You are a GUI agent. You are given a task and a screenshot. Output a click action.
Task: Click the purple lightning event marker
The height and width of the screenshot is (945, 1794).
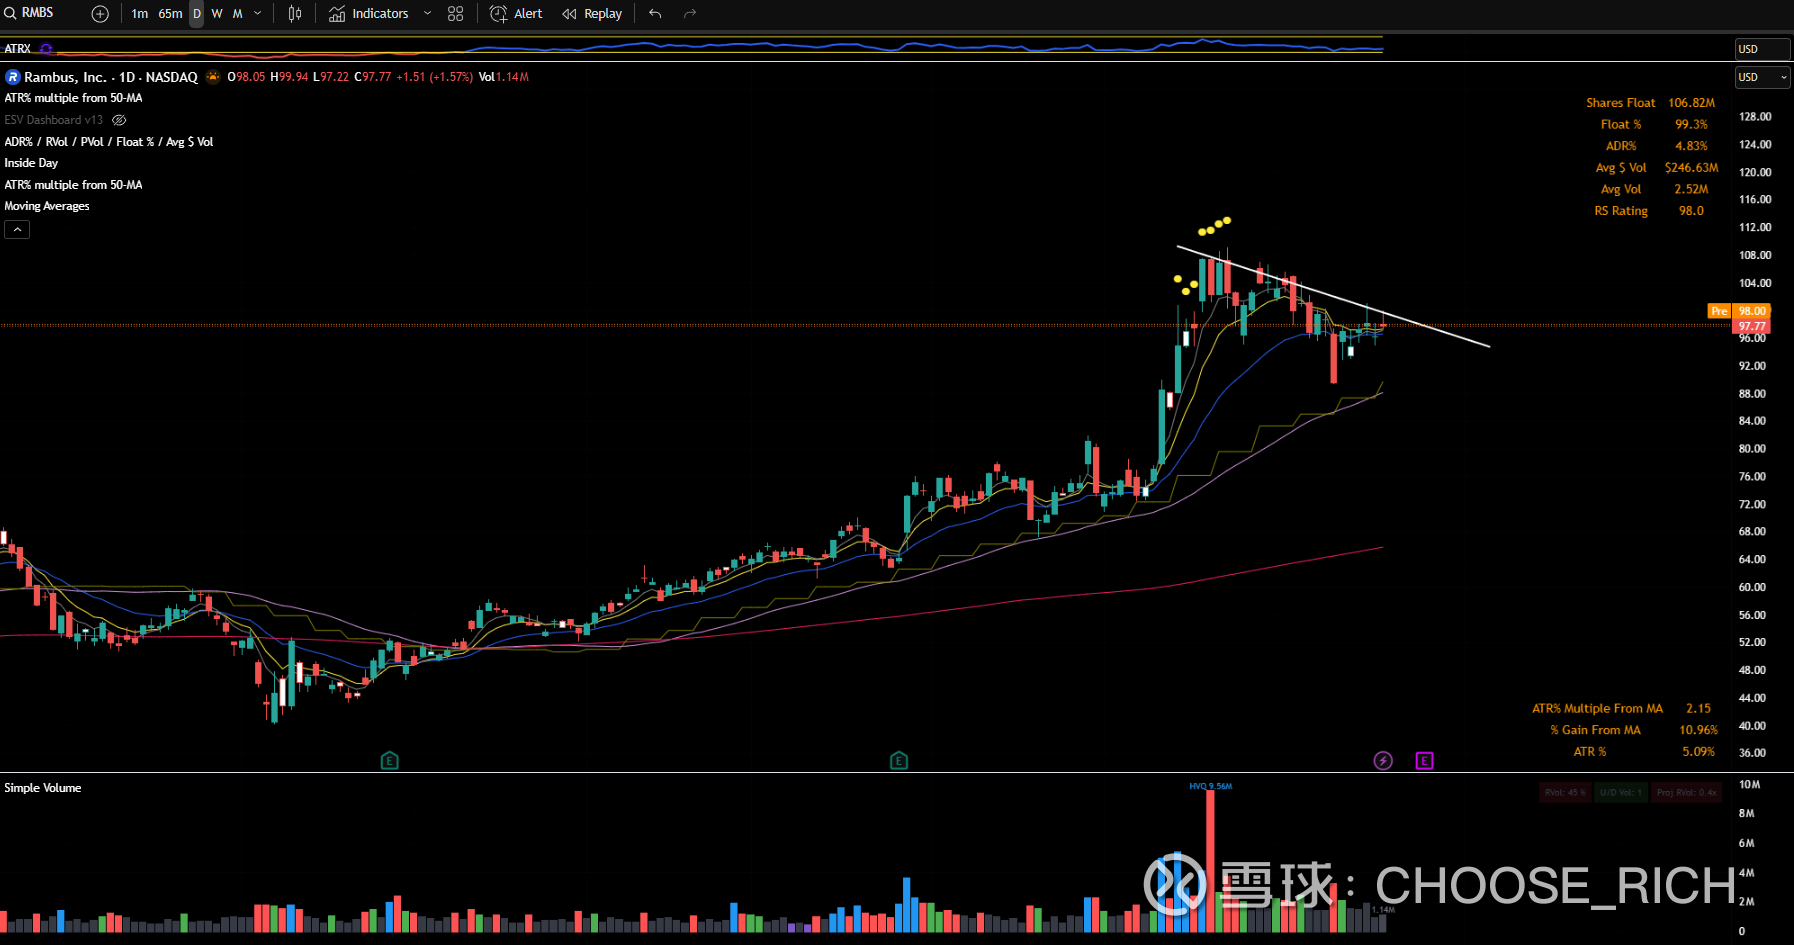click(1383, 761)
